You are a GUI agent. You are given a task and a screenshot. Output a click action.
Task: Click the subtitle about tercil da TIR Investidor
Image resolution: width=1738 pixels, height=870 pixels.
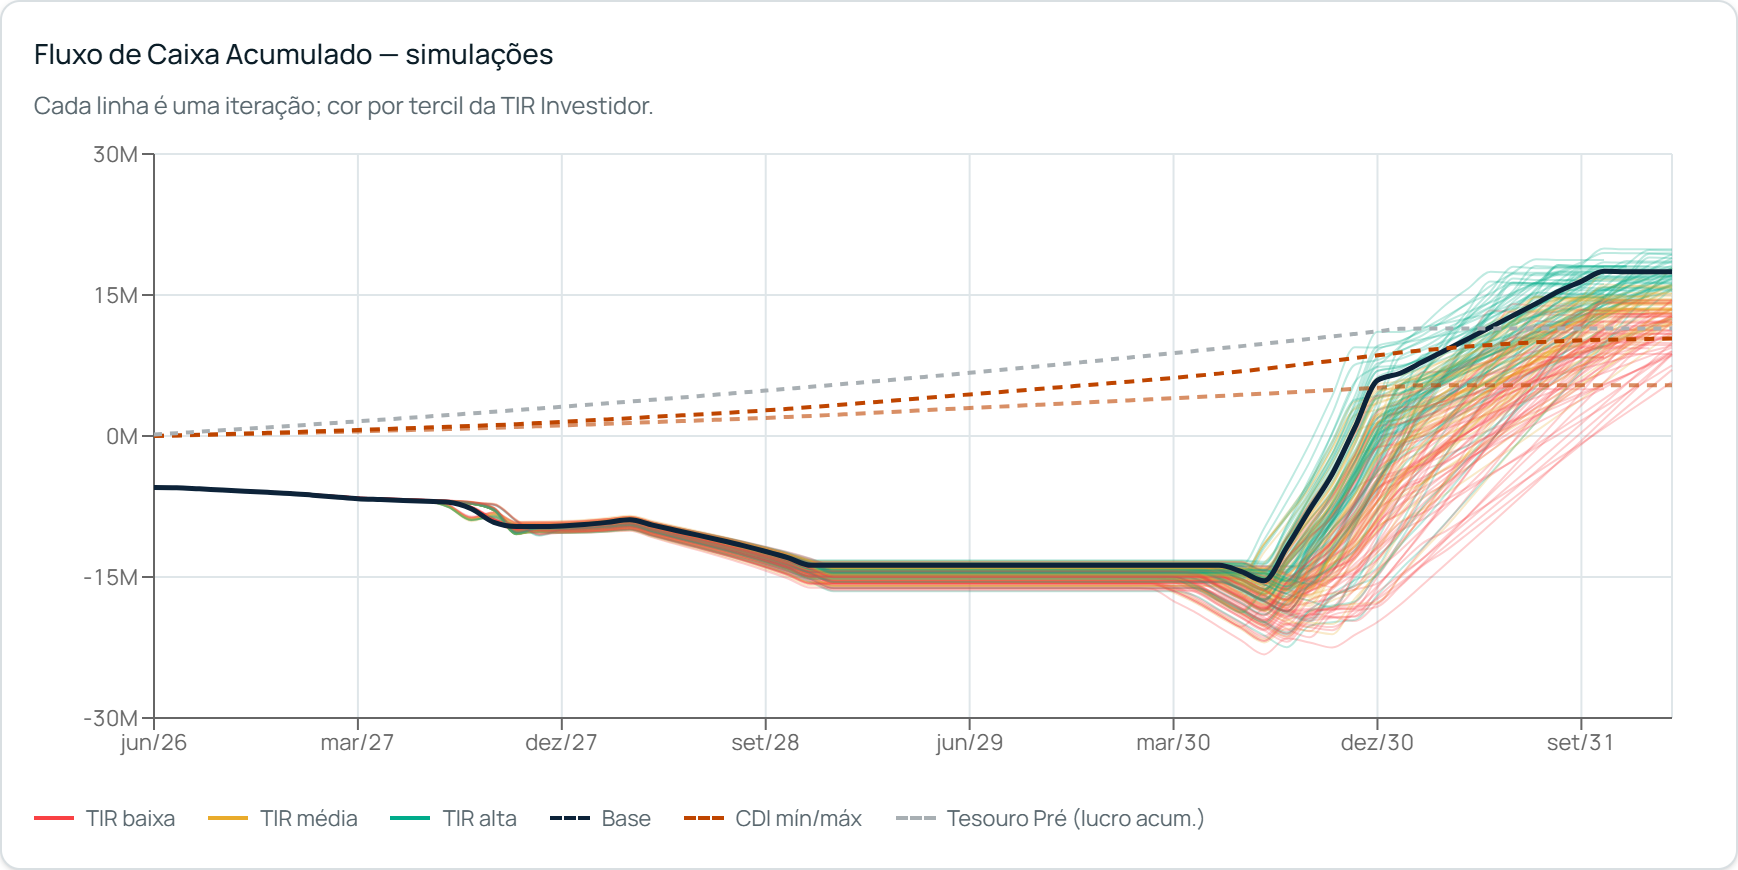(343, 106)
